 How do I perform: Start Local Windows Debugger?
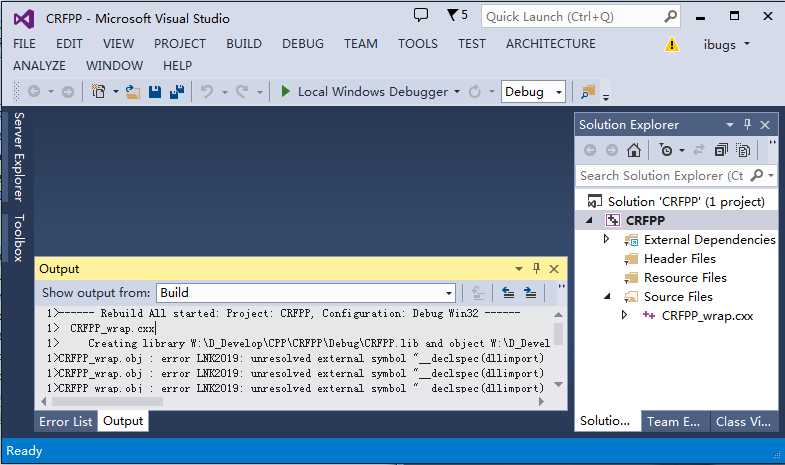click(364, 92)
